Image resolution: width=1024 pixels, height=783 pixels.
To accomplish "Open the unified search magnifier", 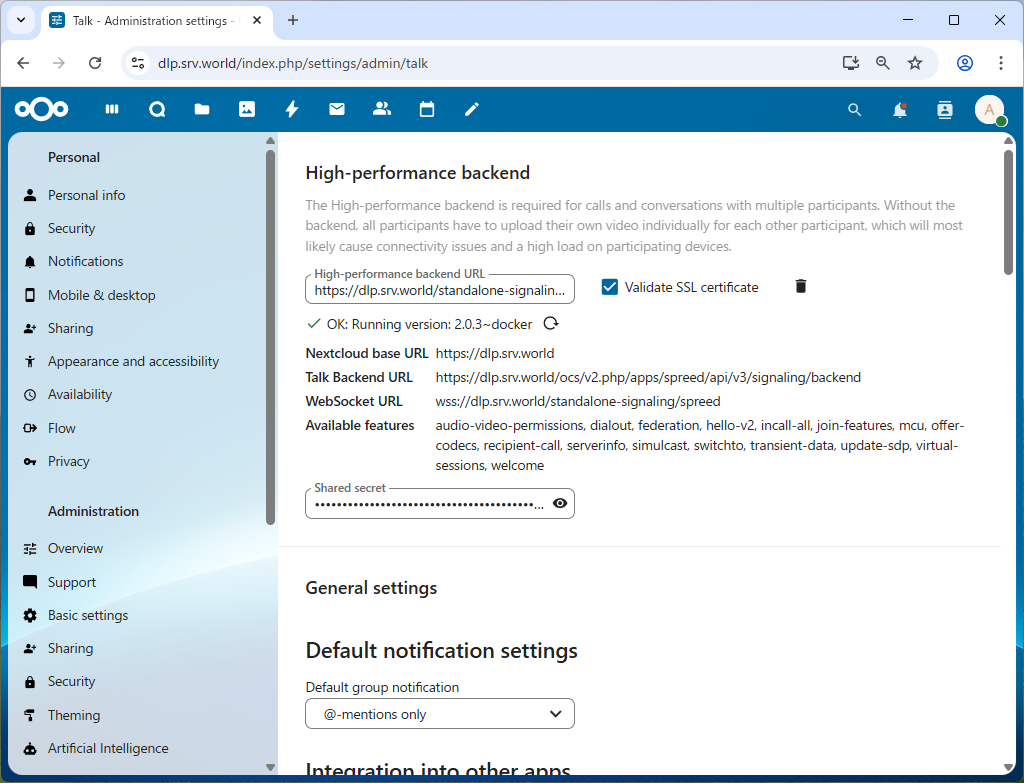I will 854,110.
